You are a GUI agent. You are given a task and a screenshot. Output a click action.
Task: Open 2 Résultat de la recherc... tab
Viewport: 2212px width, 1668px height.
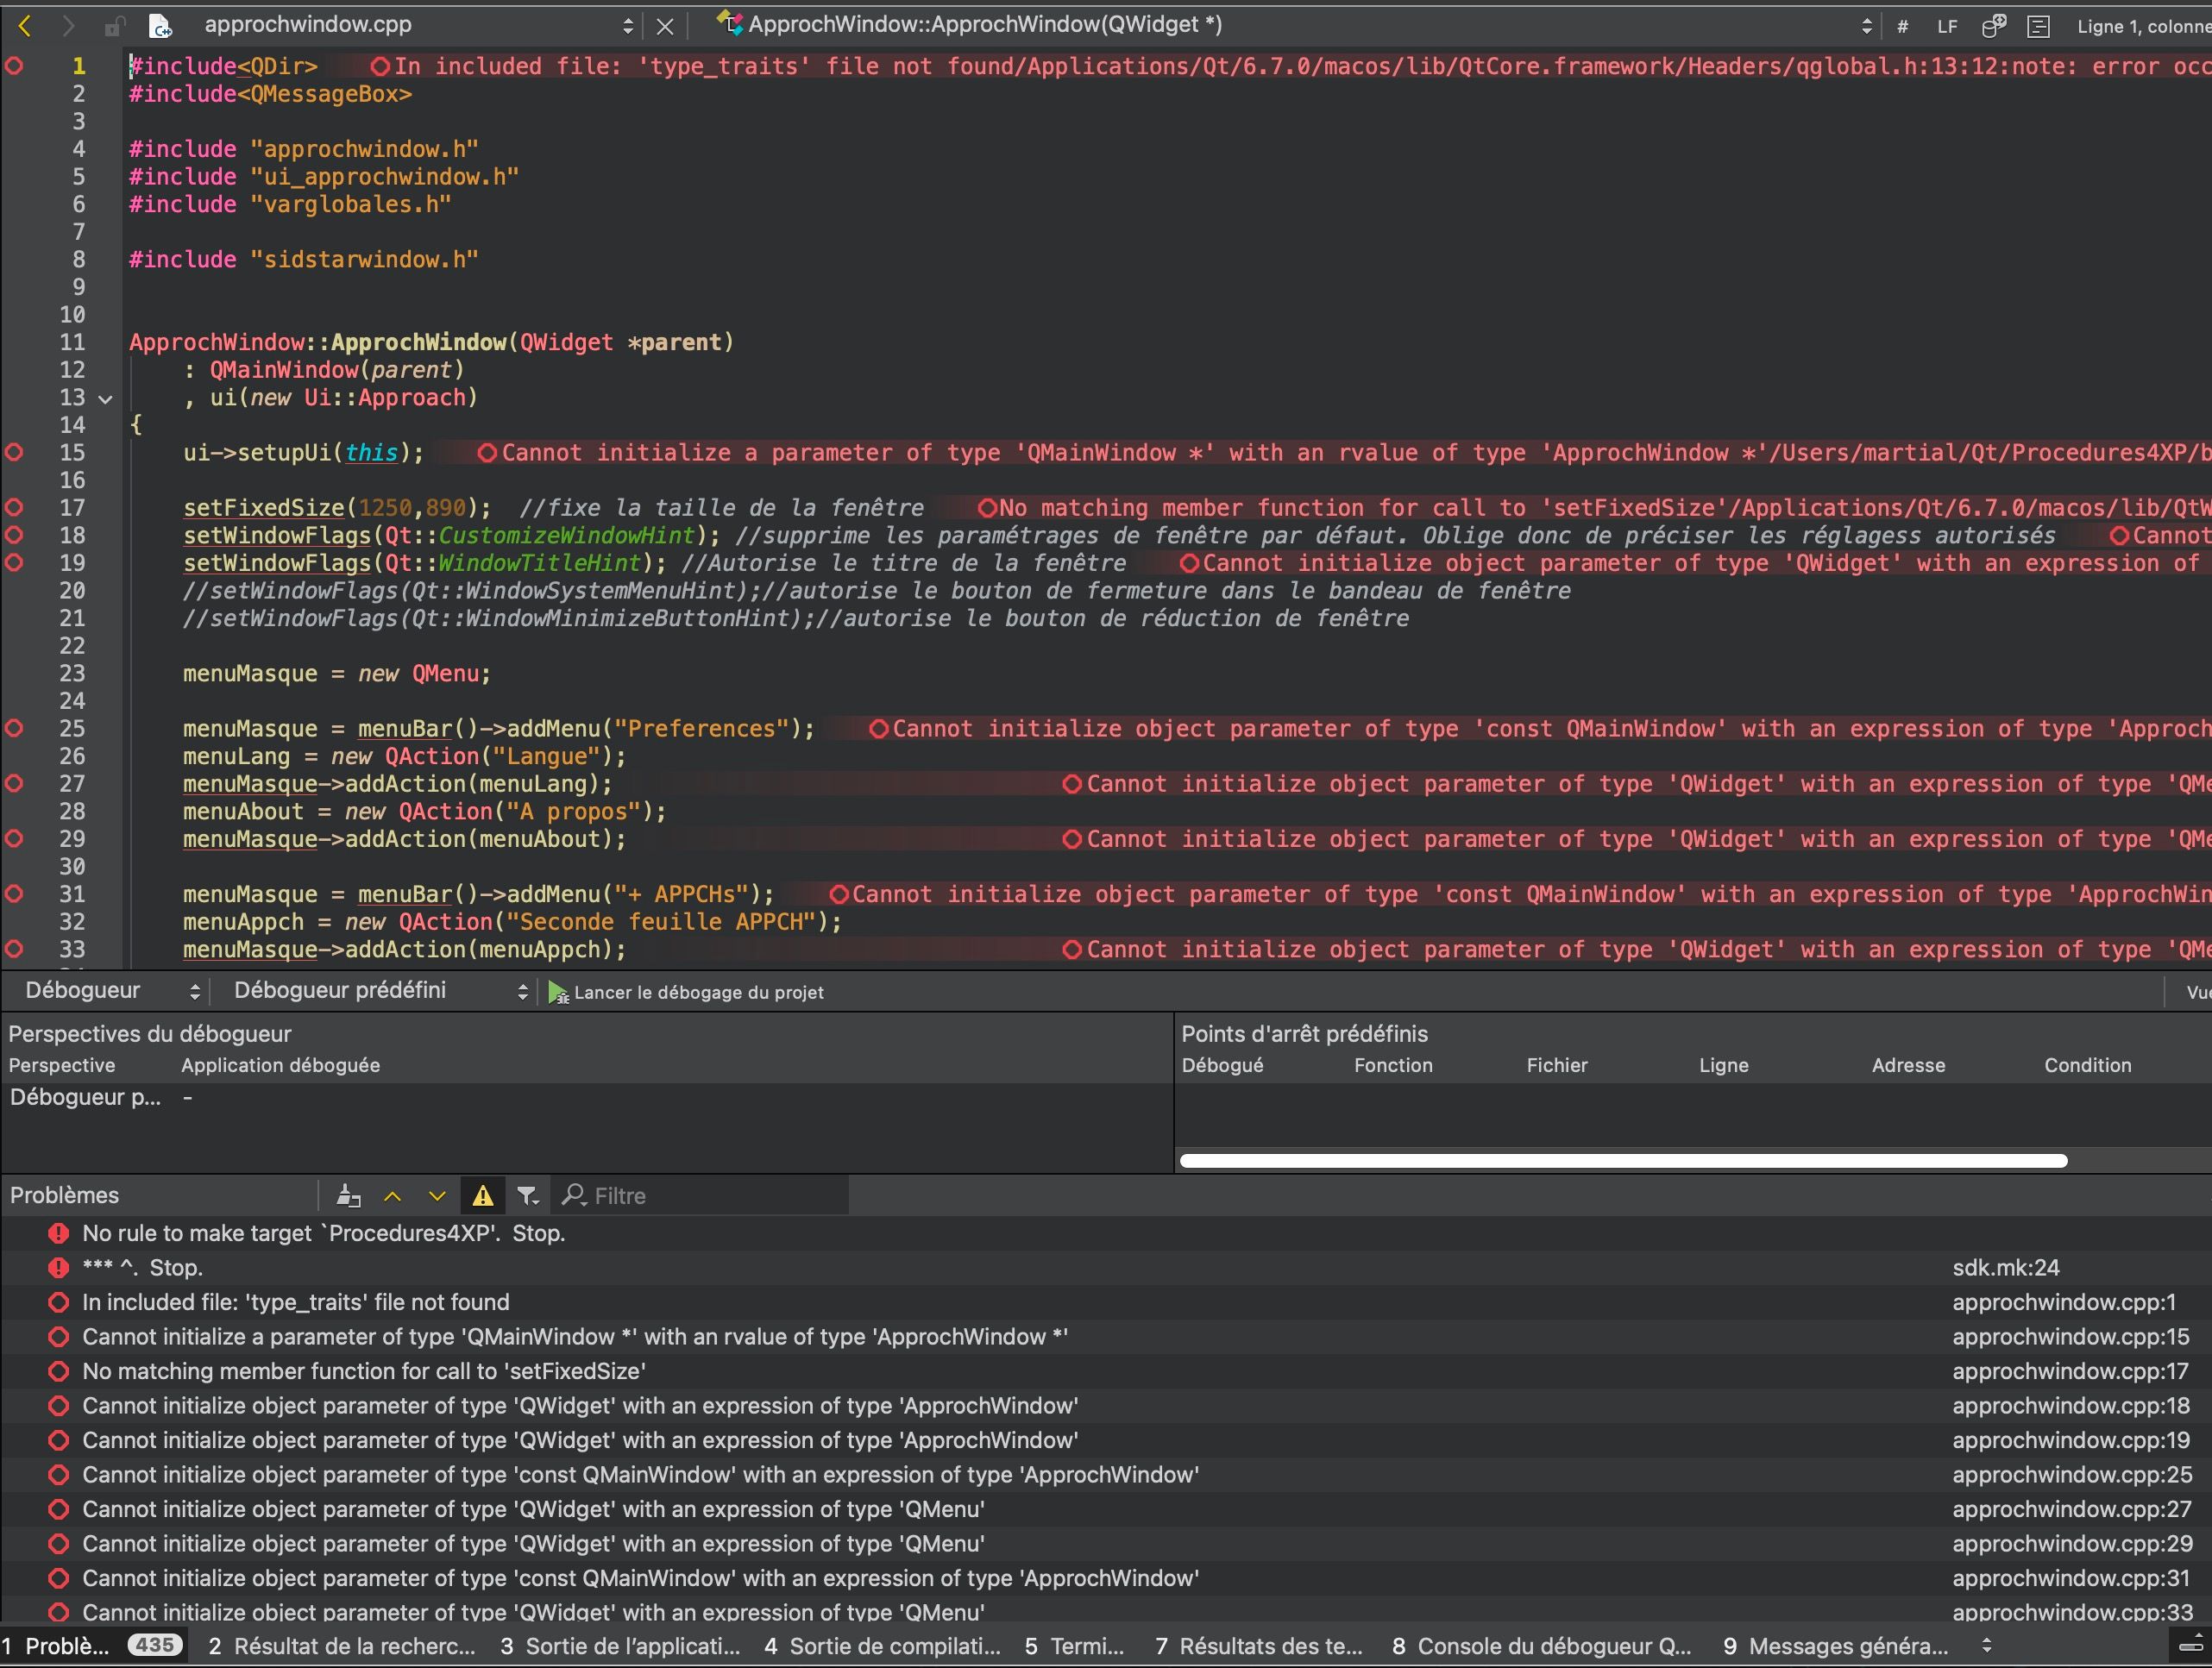(x=342, y=1646)
